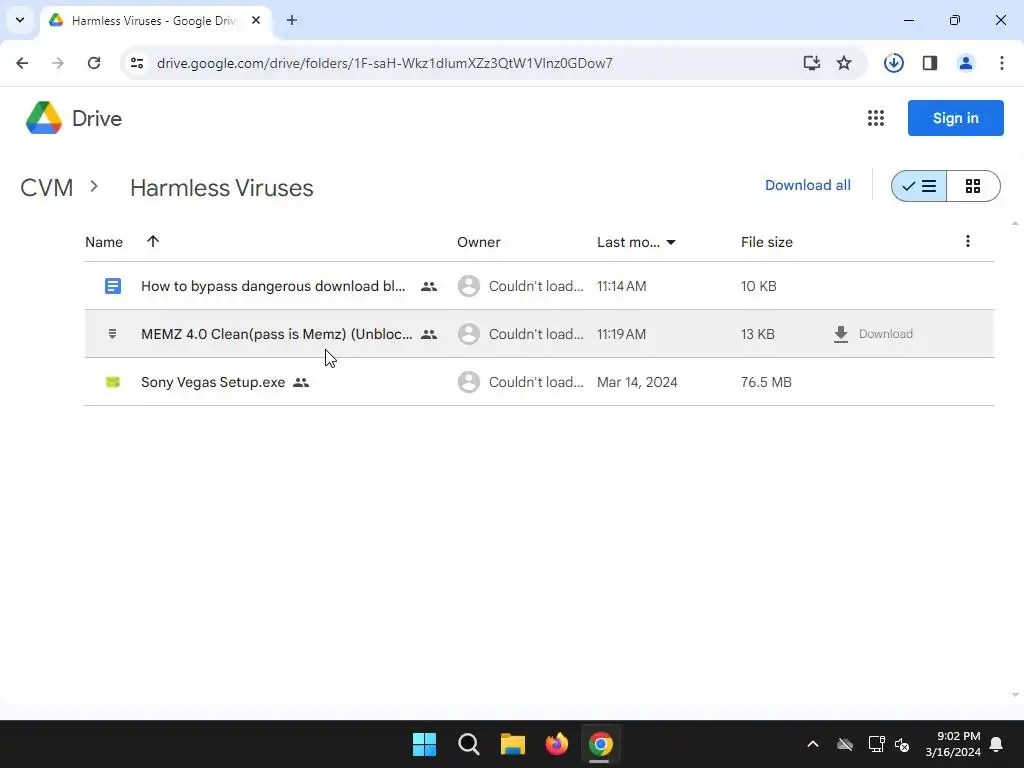Click the Owner column header
Viewport: 1024px width, 768px height.
[x=479, y=242]
